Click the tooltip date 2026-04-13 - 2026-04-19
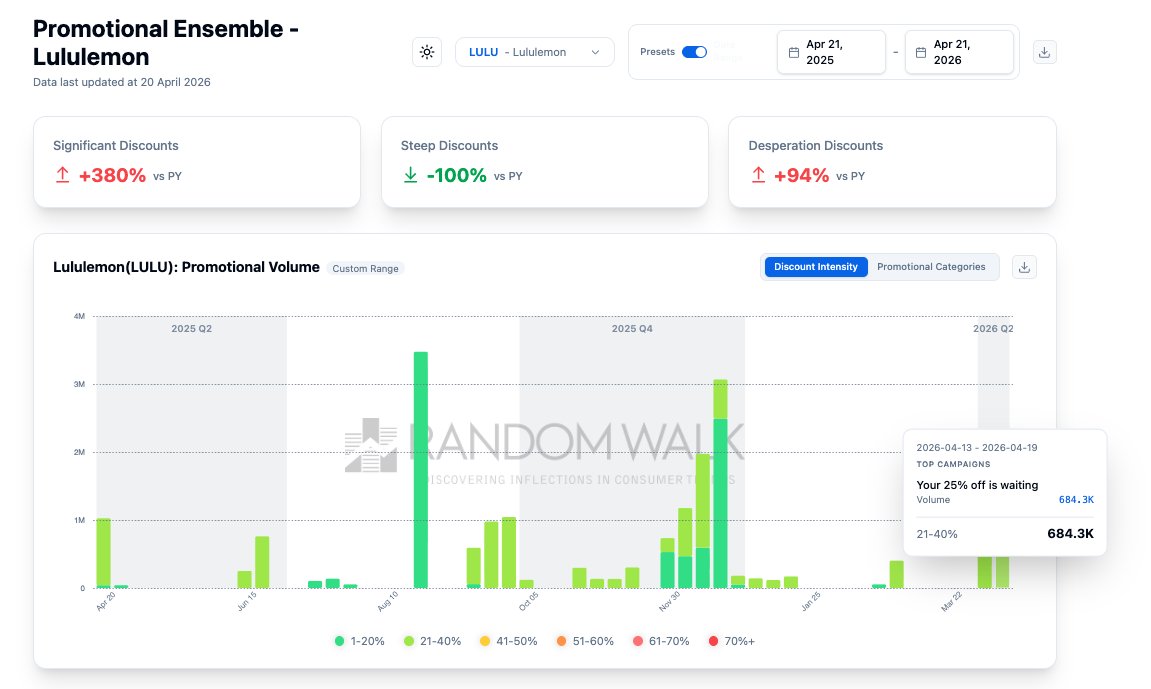 point(976,448)
